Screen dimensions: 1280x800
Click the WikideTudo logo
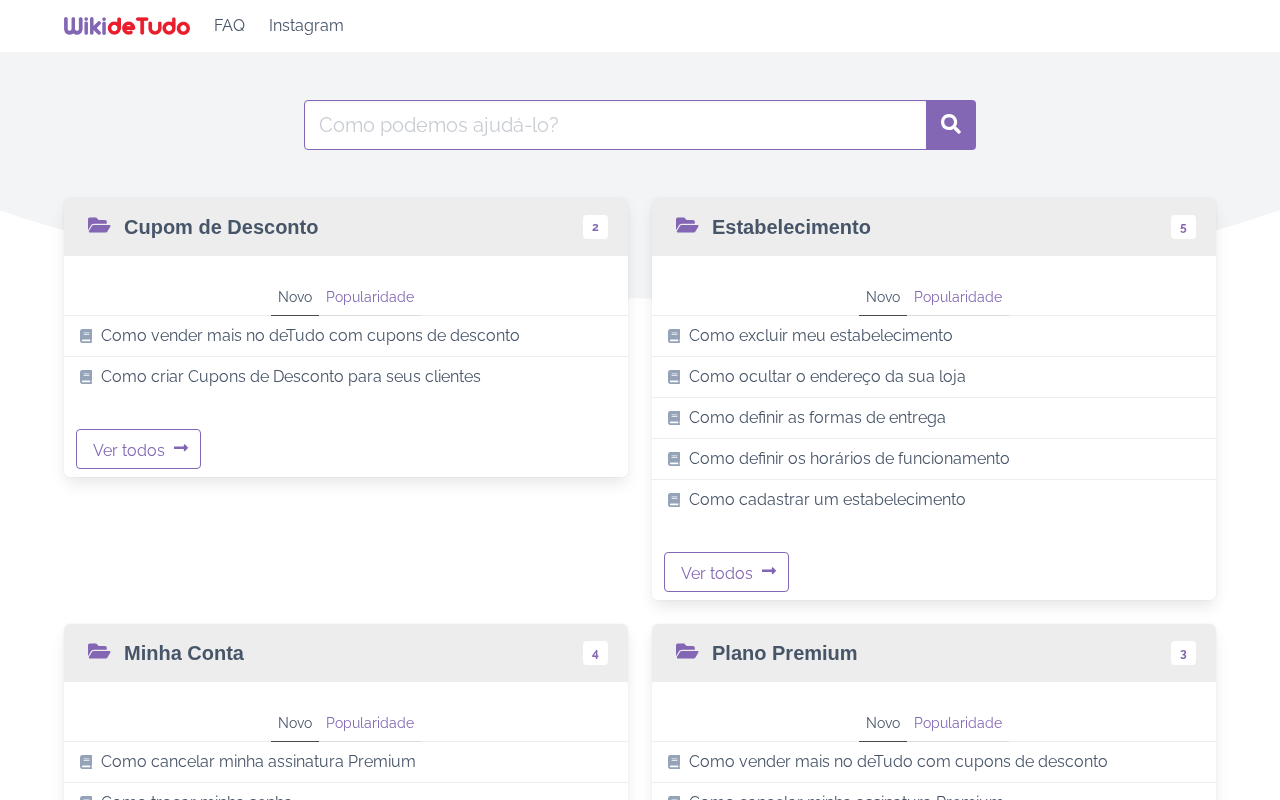click(x=127, y=26)
